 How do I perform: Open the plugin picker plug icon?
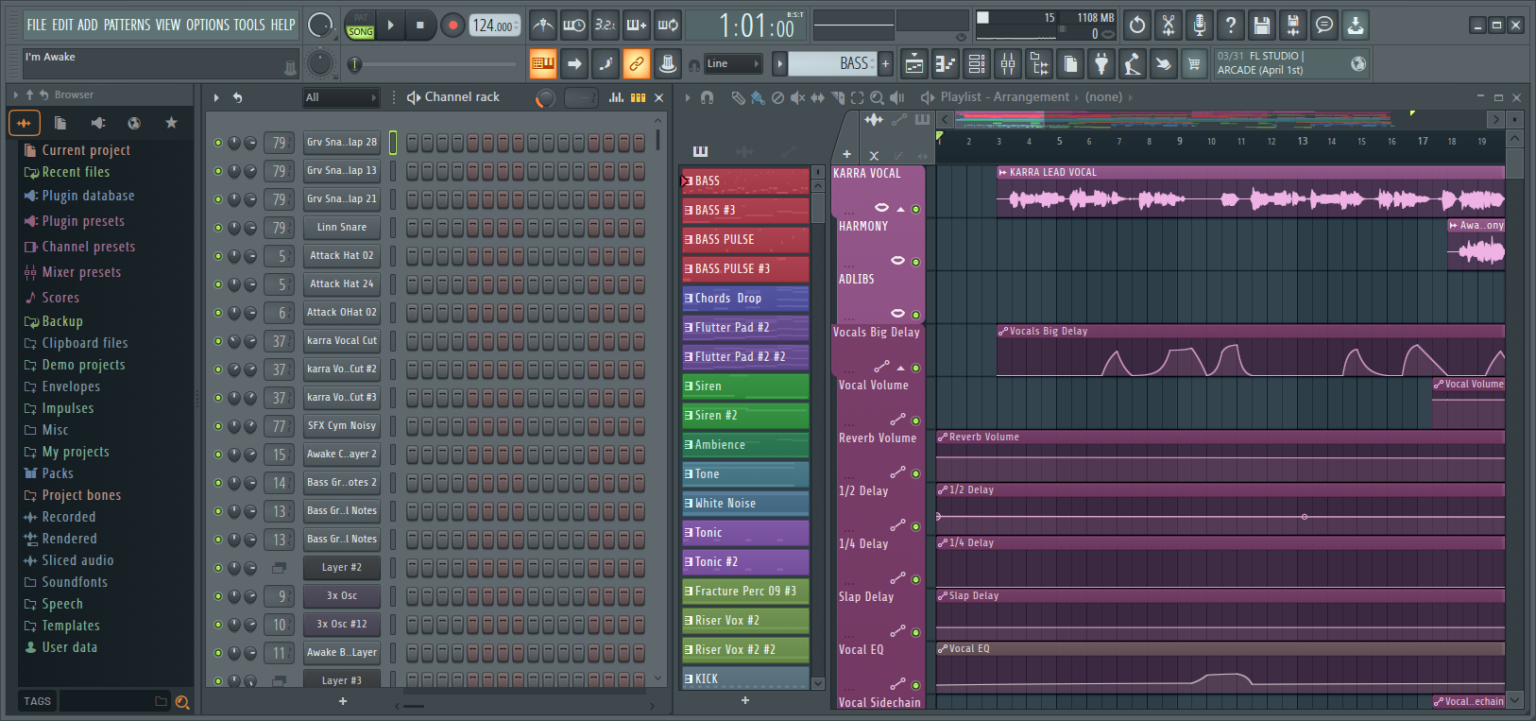click(x=1101, y=64)
